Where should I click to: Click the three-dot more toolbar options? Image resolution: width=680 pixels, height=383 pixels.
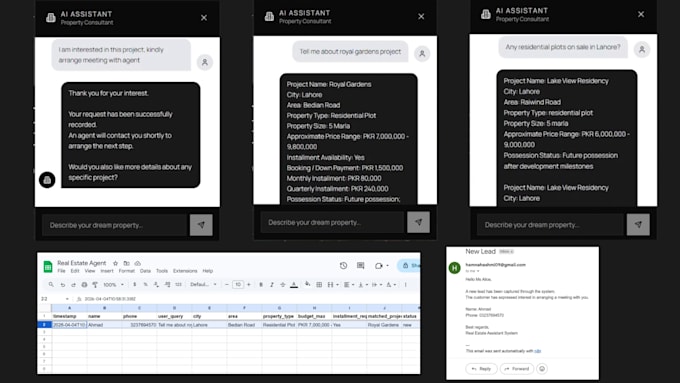[x=405, y=285]
